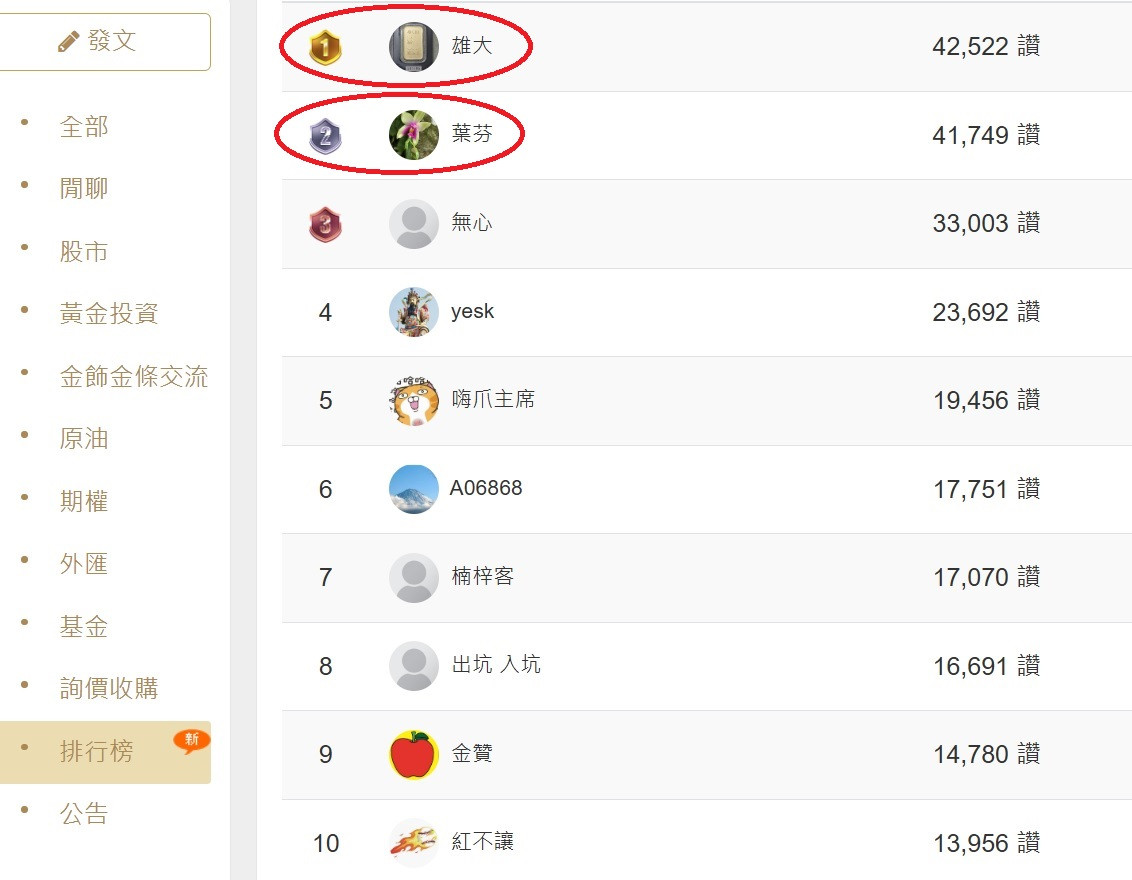This screenshot has width=1132, height=880.
Task: Click 紅不讓's avatar icon
Action: 413,842
